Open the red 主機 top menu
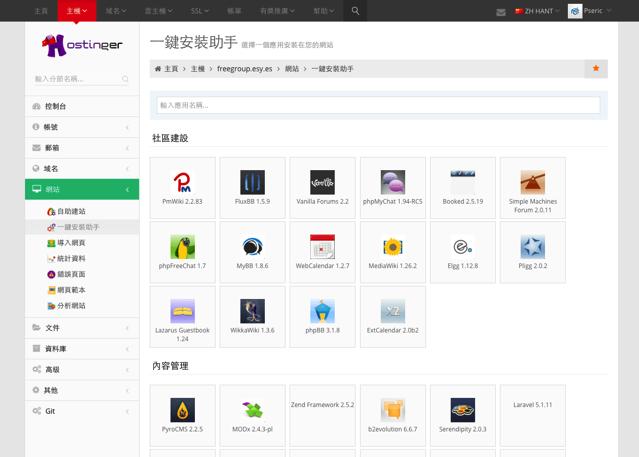639x457 pixels. (77, 11)
